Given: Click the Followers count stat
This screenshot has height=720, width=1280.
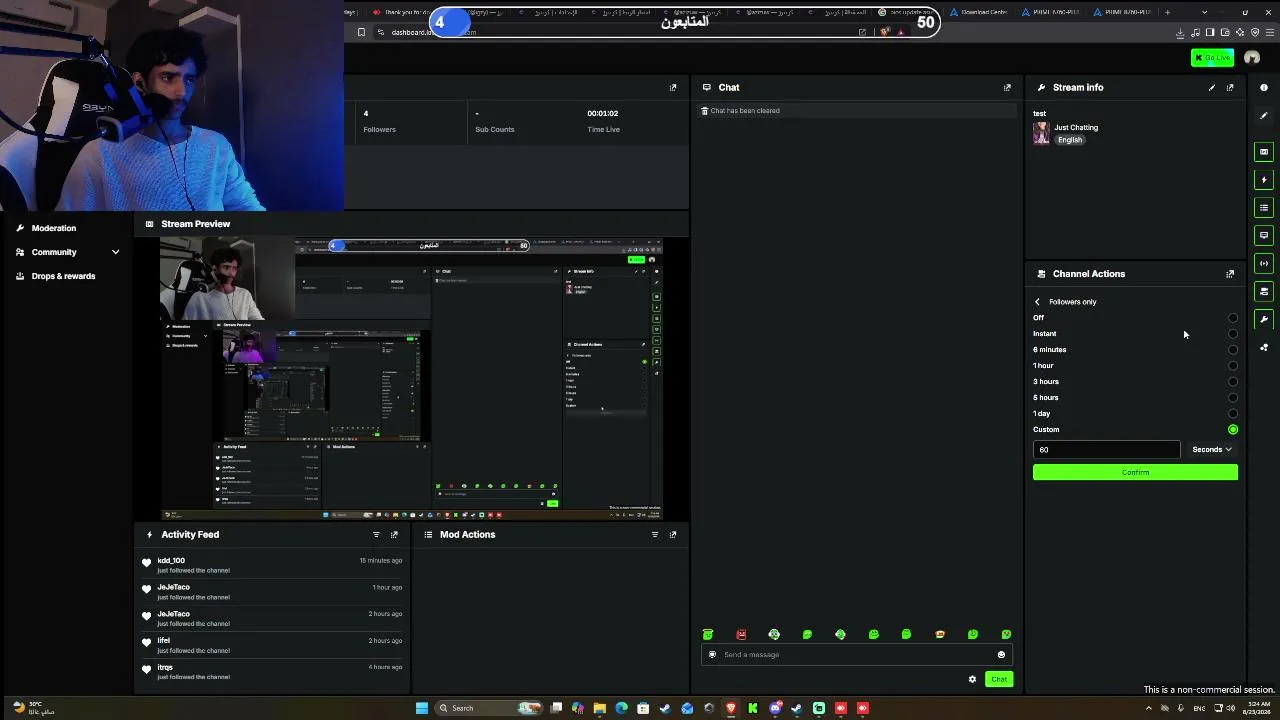Looking at the screenshot, I should tap(380, 121).
